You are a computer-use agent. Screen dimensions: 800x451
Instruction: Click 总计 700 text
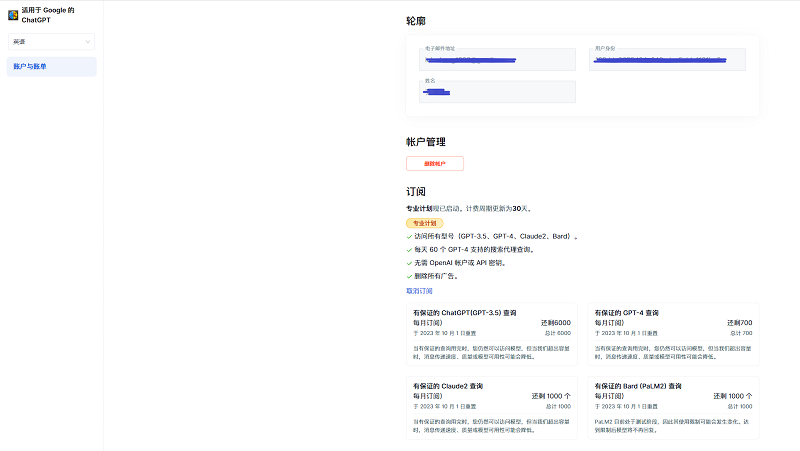(741, 333)
